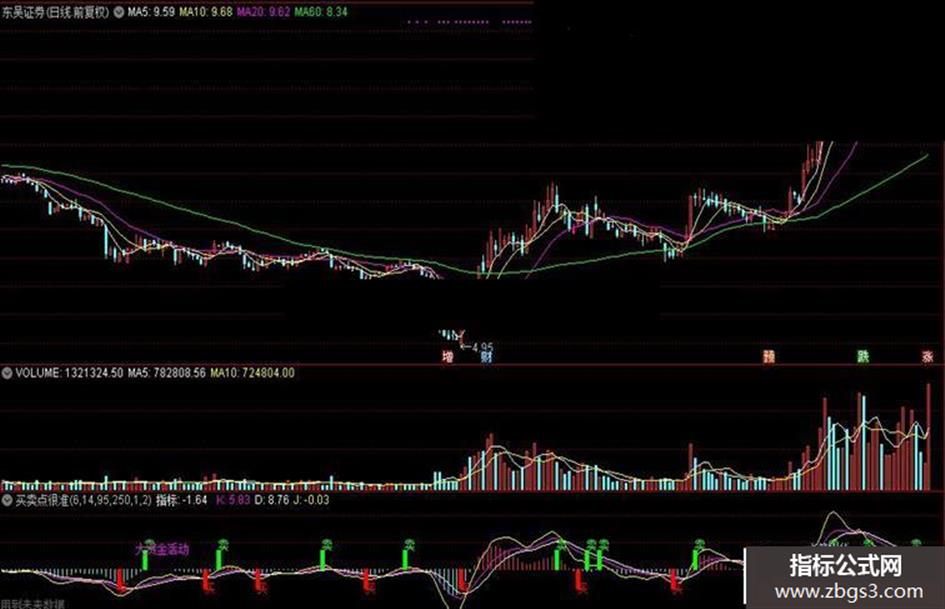Select the MA5: 9.59 label
The height and width of the screenshot is (609, 945).
[x=151, y=11]
